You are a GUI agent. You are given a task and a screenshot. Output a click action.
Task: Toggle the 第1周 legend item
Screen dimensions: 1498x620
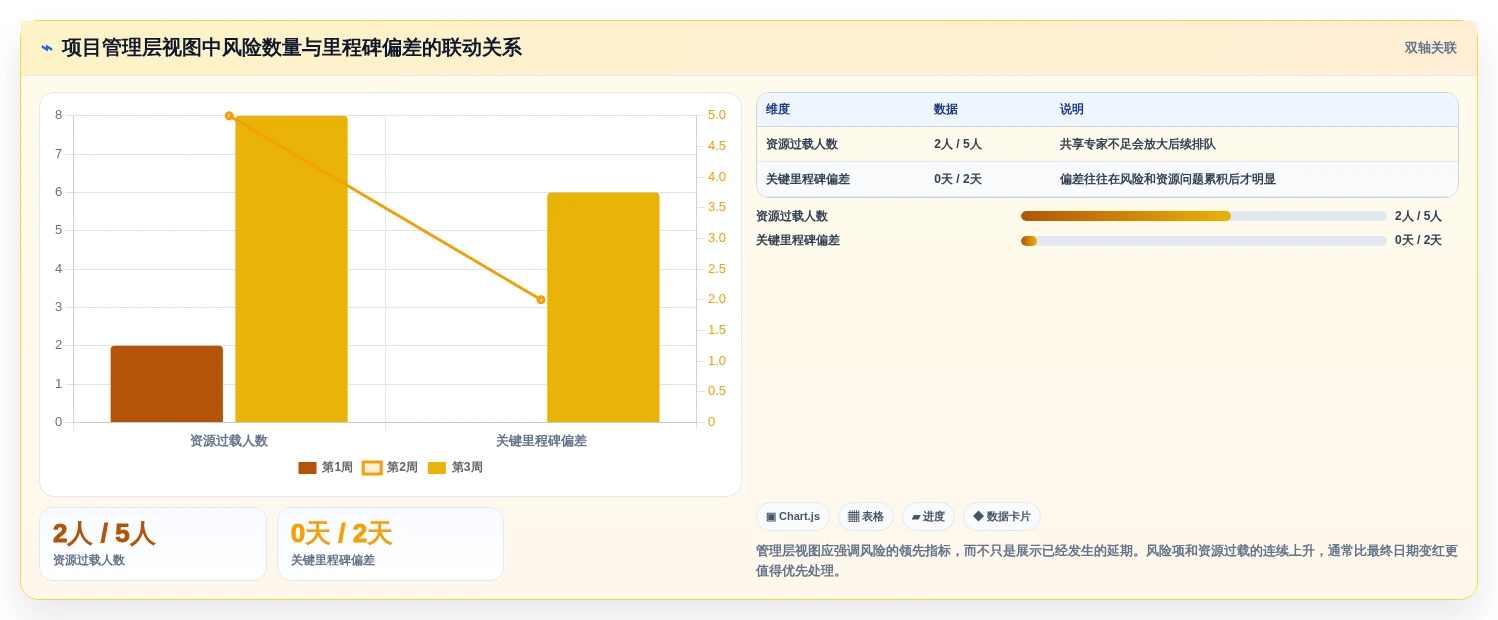(x=325, y=467)
